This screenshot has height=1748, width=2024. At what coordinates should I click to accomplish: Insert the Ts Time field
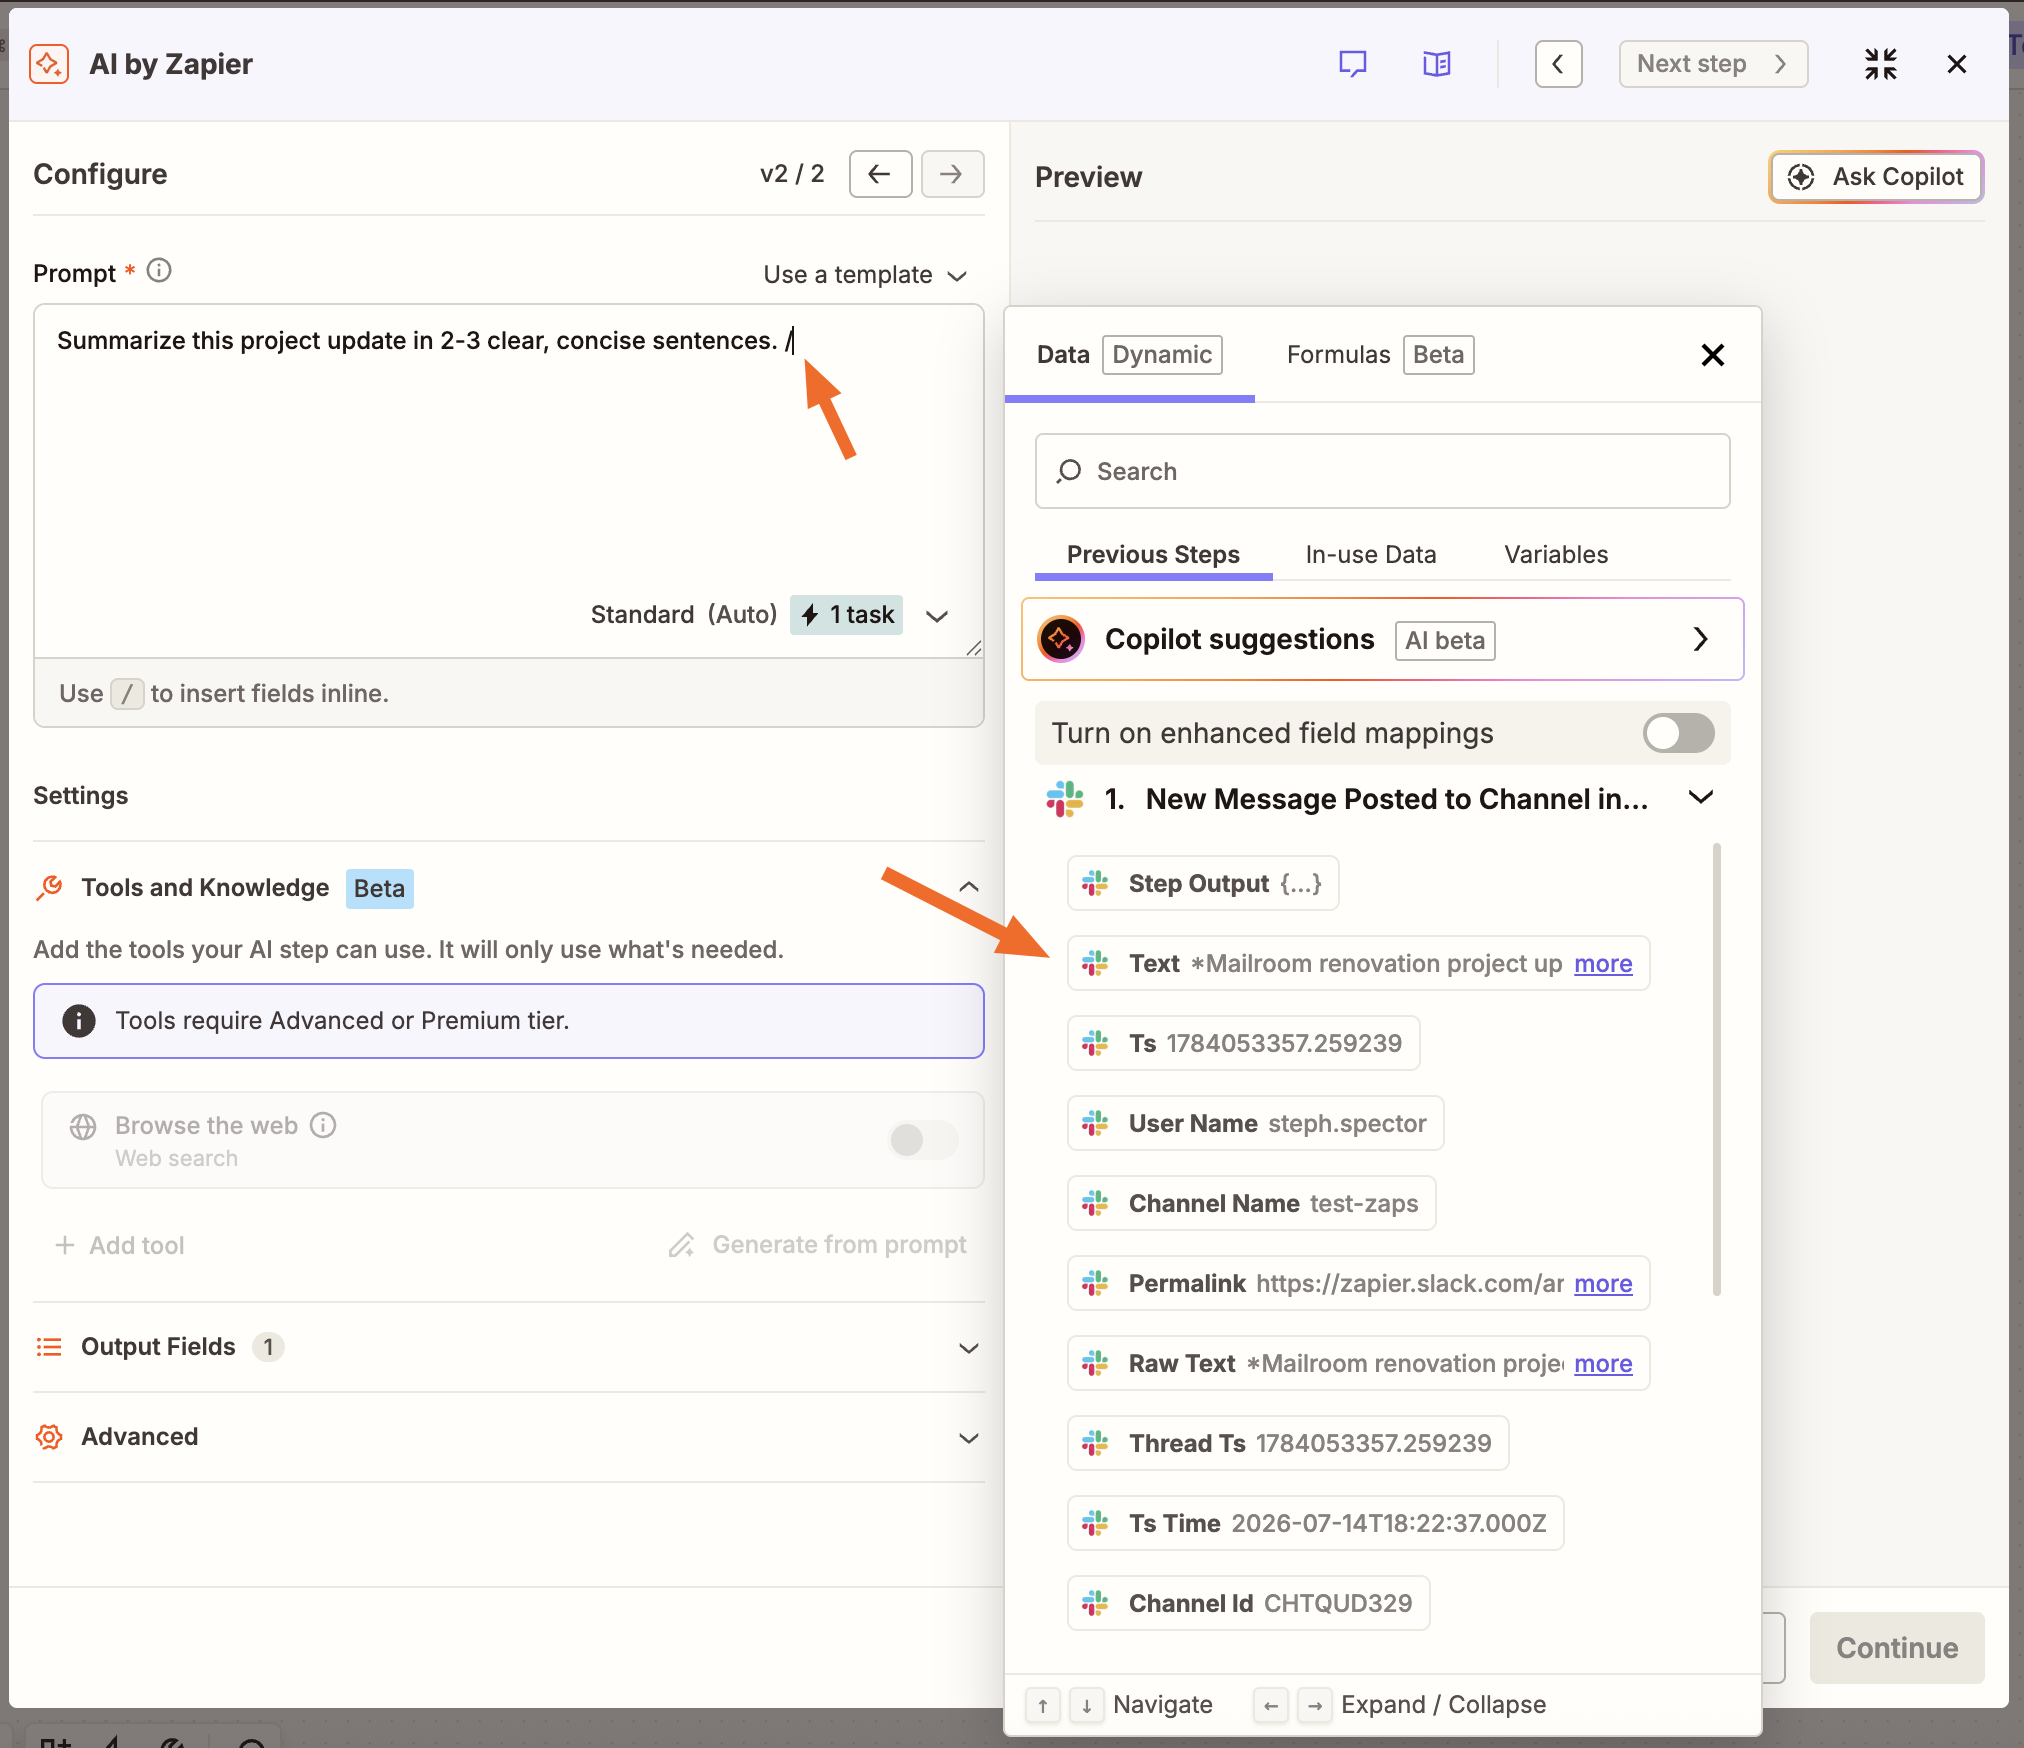tap(1315, 1523)
